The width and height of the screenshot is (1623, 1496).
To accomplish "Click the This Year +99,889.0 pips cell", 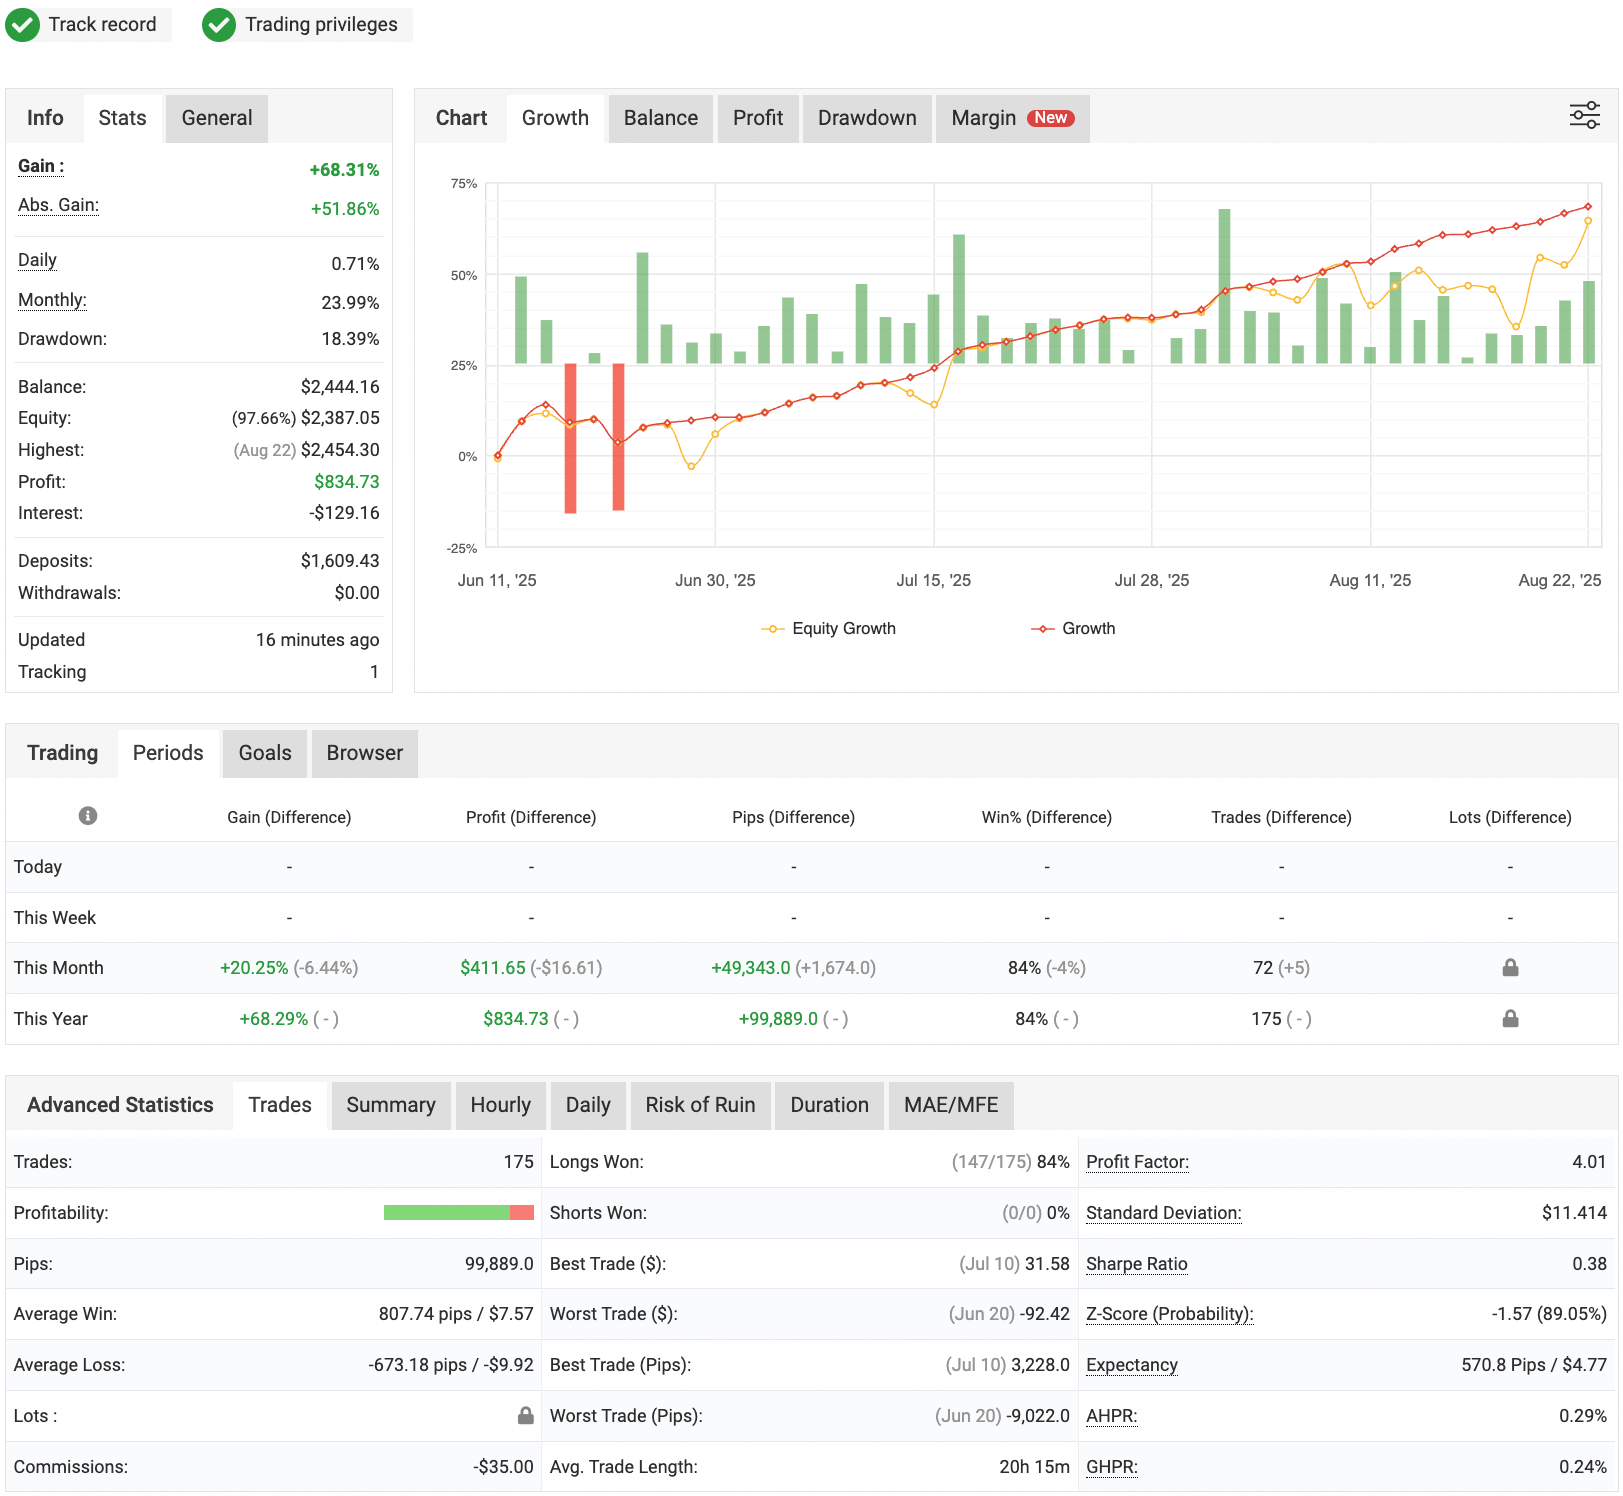I will coord(793,1019).
